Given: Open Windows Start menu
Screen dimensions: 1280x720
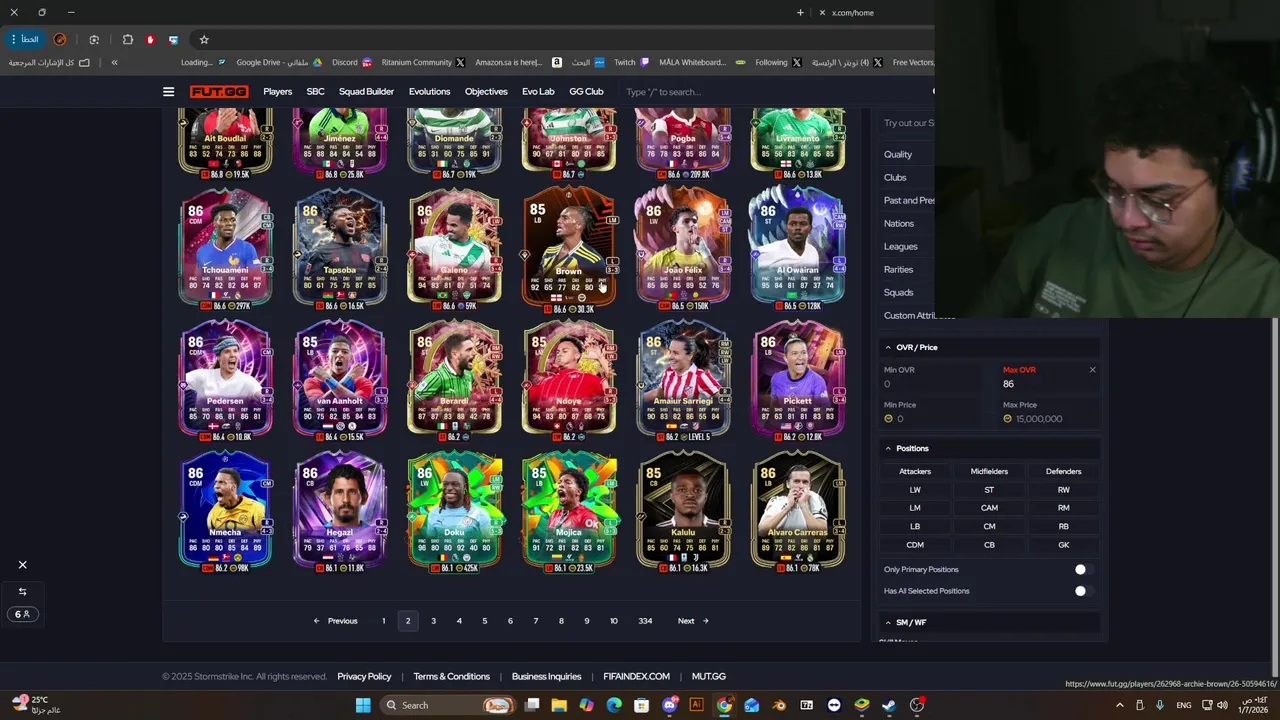Looking at the screenshot, I should click(362, 705).
